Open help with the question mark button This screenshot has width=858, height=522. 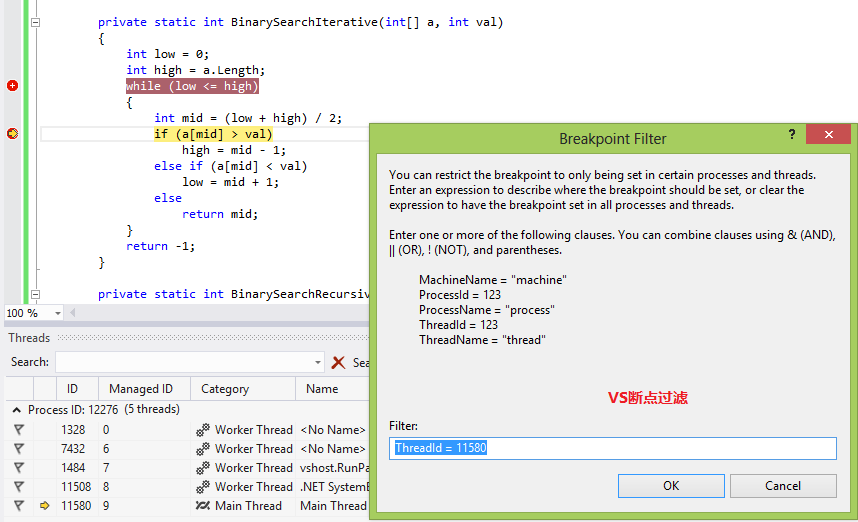pyautogui.click(x=791, y=134)
